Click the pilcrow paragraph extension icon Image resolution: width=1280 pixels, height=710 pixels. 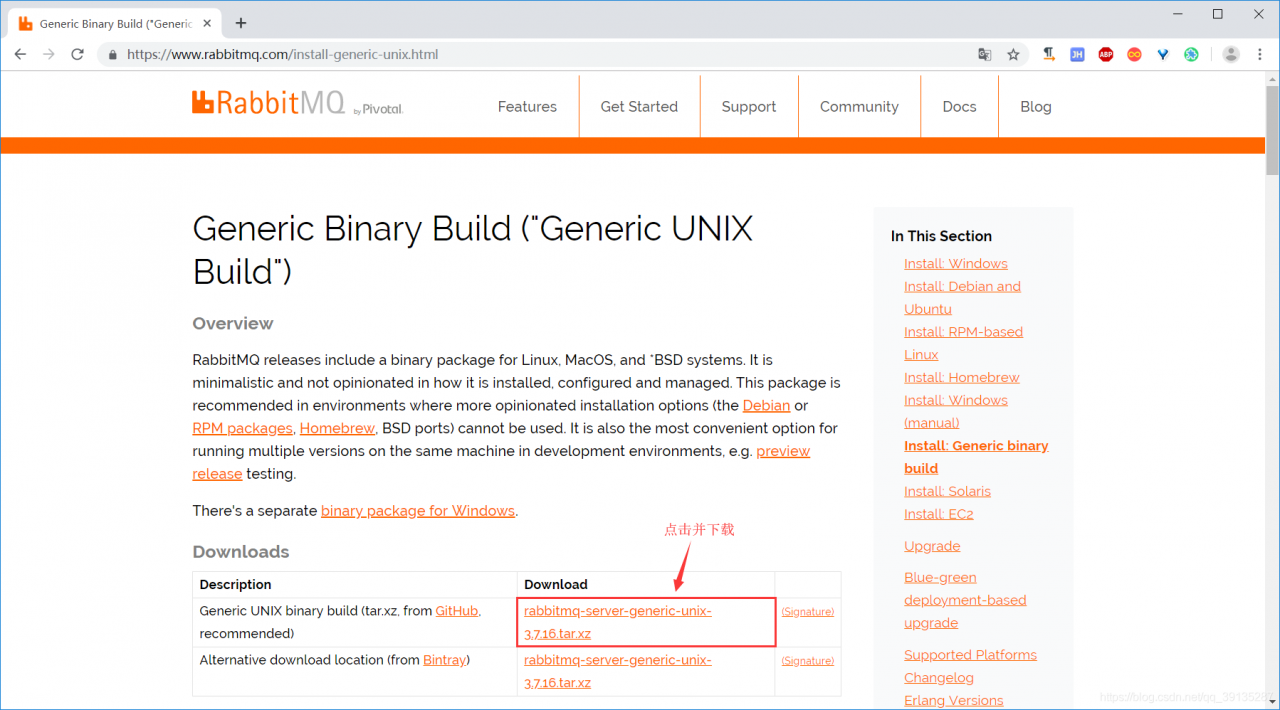1048,54
